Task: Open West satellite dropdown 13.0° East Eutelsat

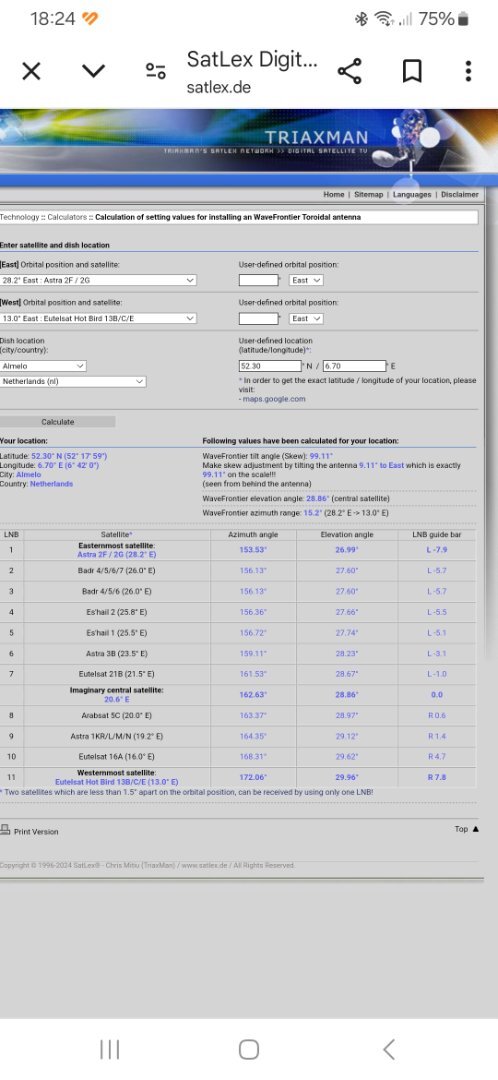Action: point(98,318)
